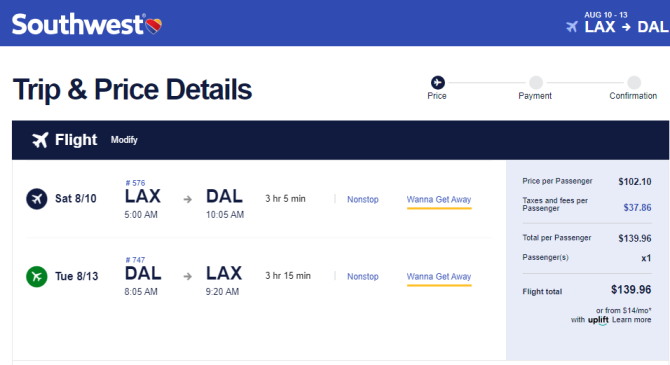
Task: Click Wanna Get Away fare for flight 747
Action: (x=439, y=277)
